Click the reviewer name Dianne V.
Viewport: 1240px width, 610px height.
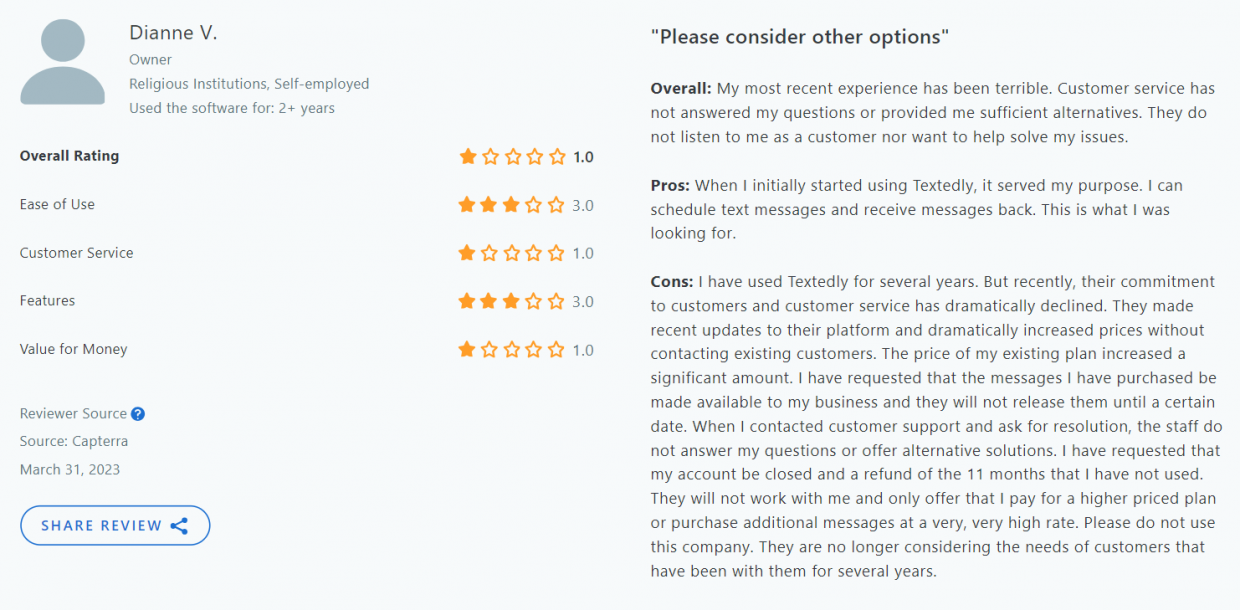point(173,32)
